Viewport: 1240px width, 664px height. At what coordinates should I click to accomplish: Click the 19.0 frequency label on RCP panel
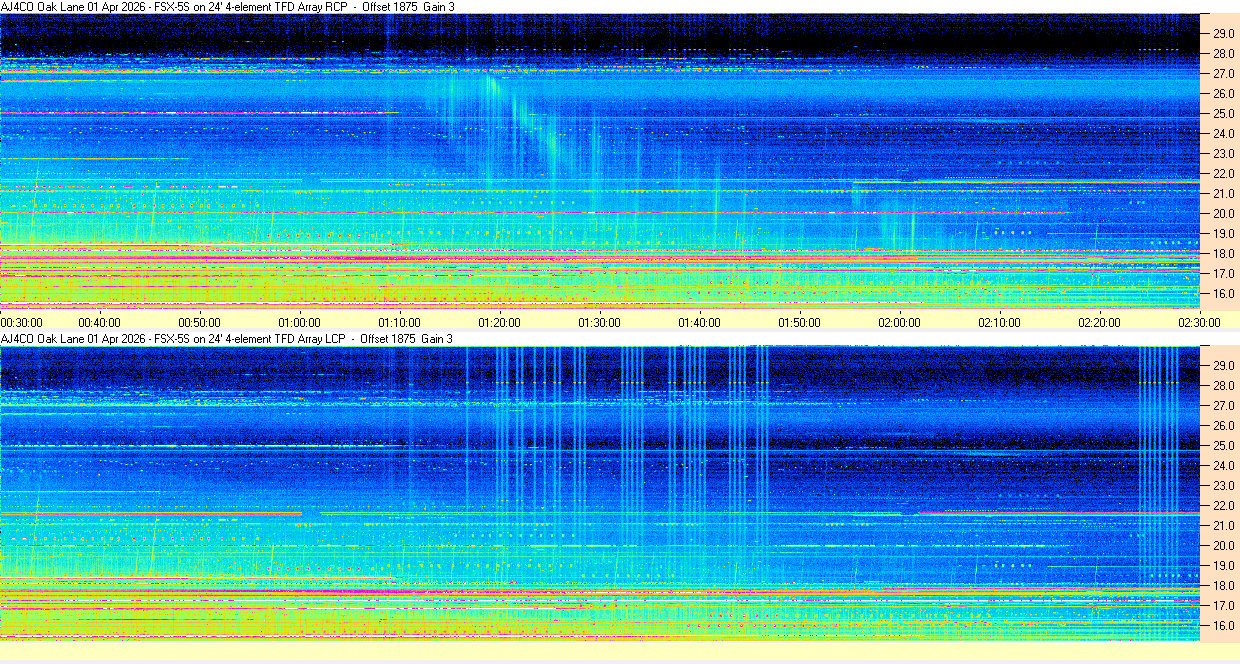(1223, 233)
